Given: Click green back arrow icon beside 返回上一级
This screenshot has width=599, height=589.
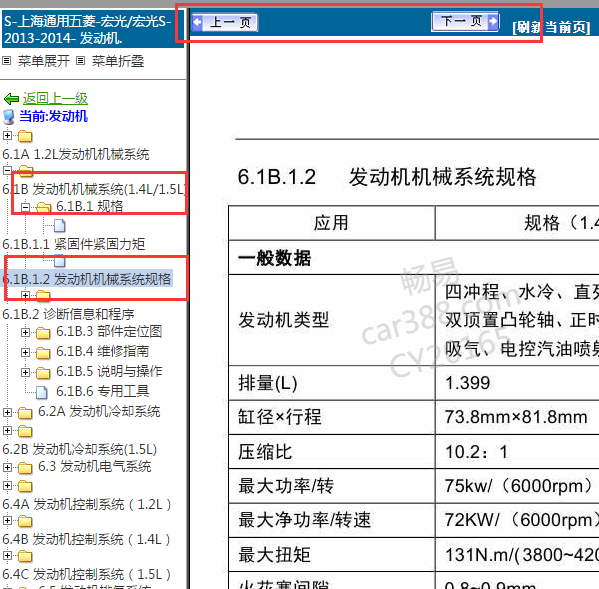Looking at the screenshot, I should [11, 99].
